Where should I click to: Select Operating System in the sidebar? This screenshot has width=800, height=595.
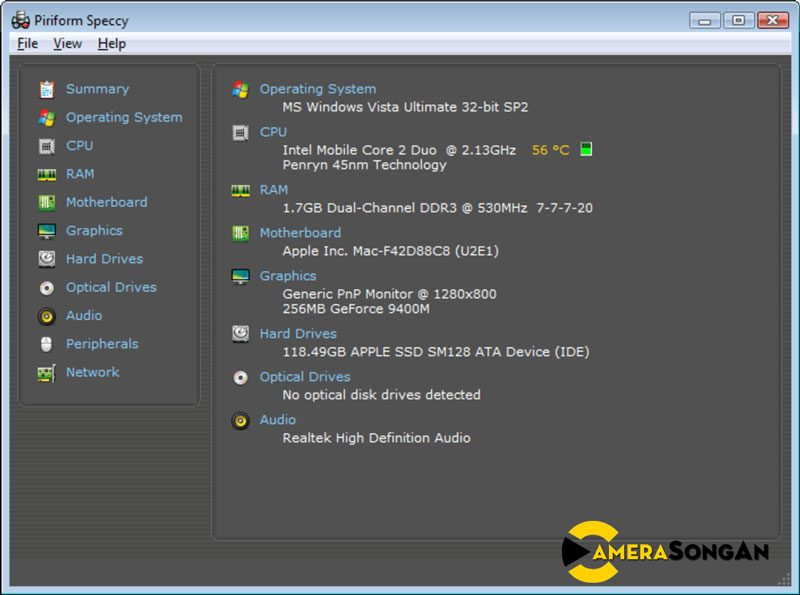(124, 117)
